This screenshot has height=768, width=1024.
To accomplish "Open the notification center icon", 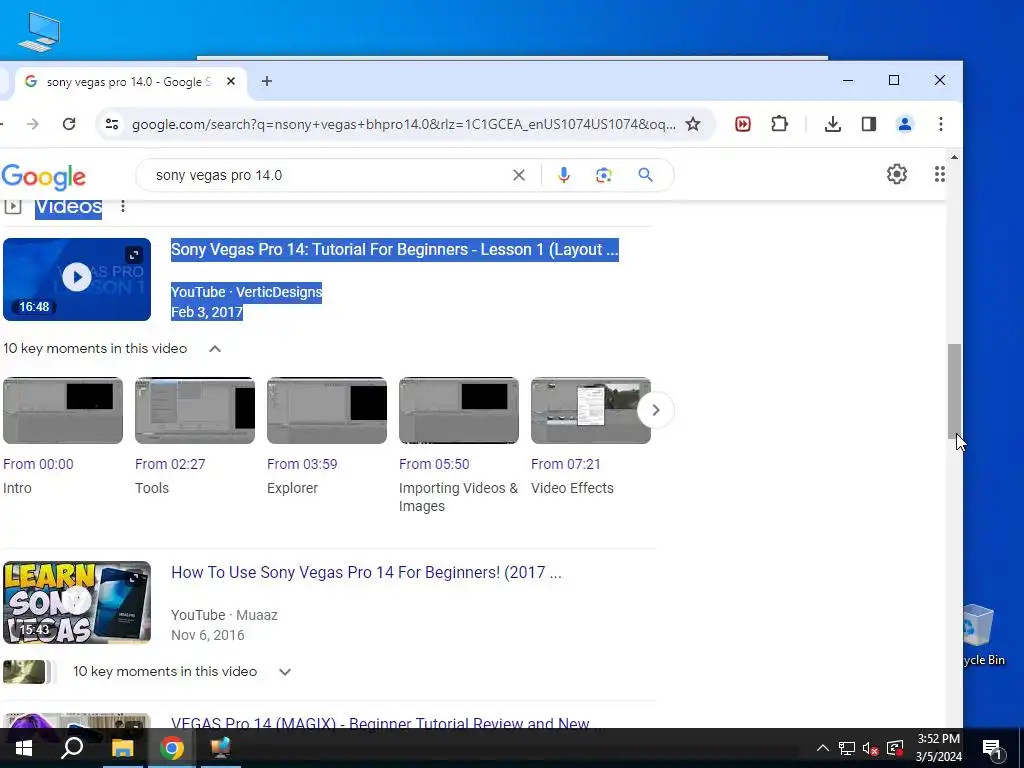I will [x=992, y=748].
